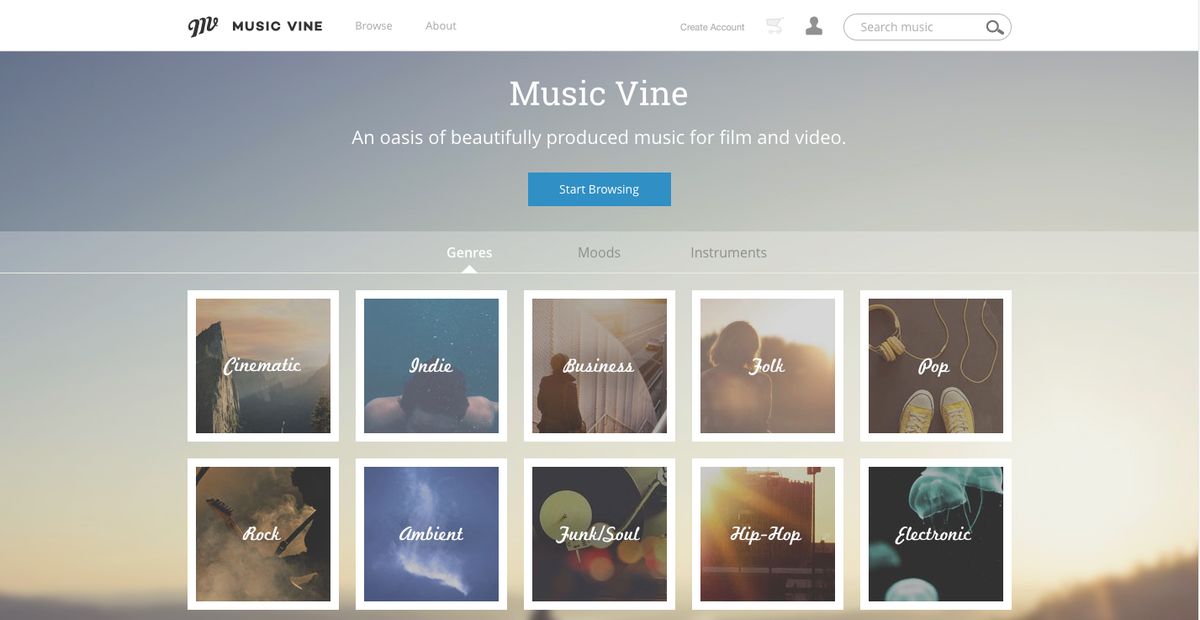Select the Indie genre tile
This screenshot has width=1200, height=620.
pyautogui.click(x=430, y=366)
